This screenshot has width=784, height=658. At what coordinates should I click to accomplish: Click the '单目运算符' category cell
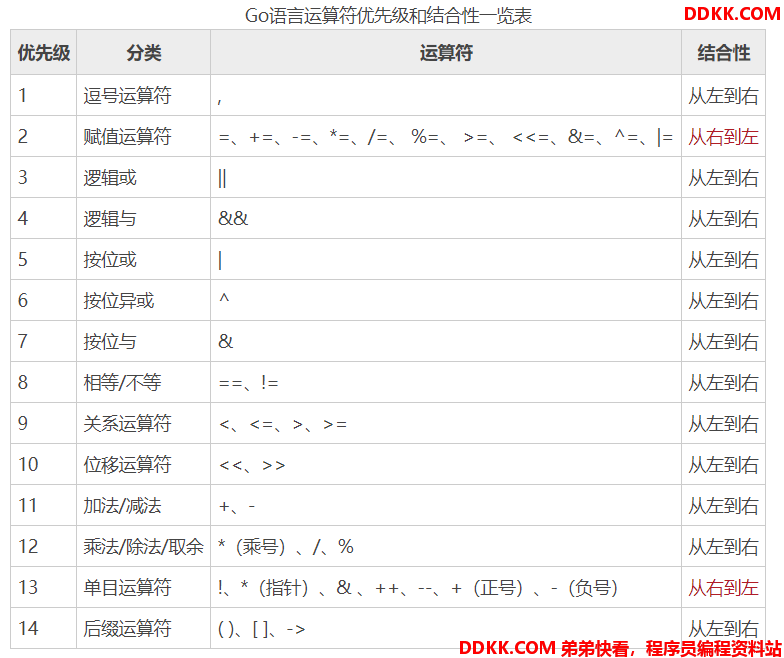144,588
